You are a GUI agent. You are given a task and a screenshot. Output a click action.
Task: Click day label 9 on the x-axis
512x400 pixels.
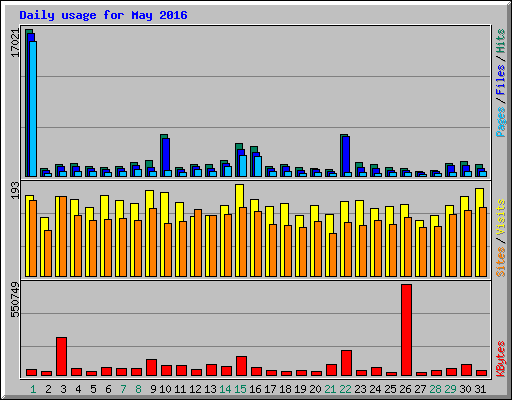coord(153,389)
